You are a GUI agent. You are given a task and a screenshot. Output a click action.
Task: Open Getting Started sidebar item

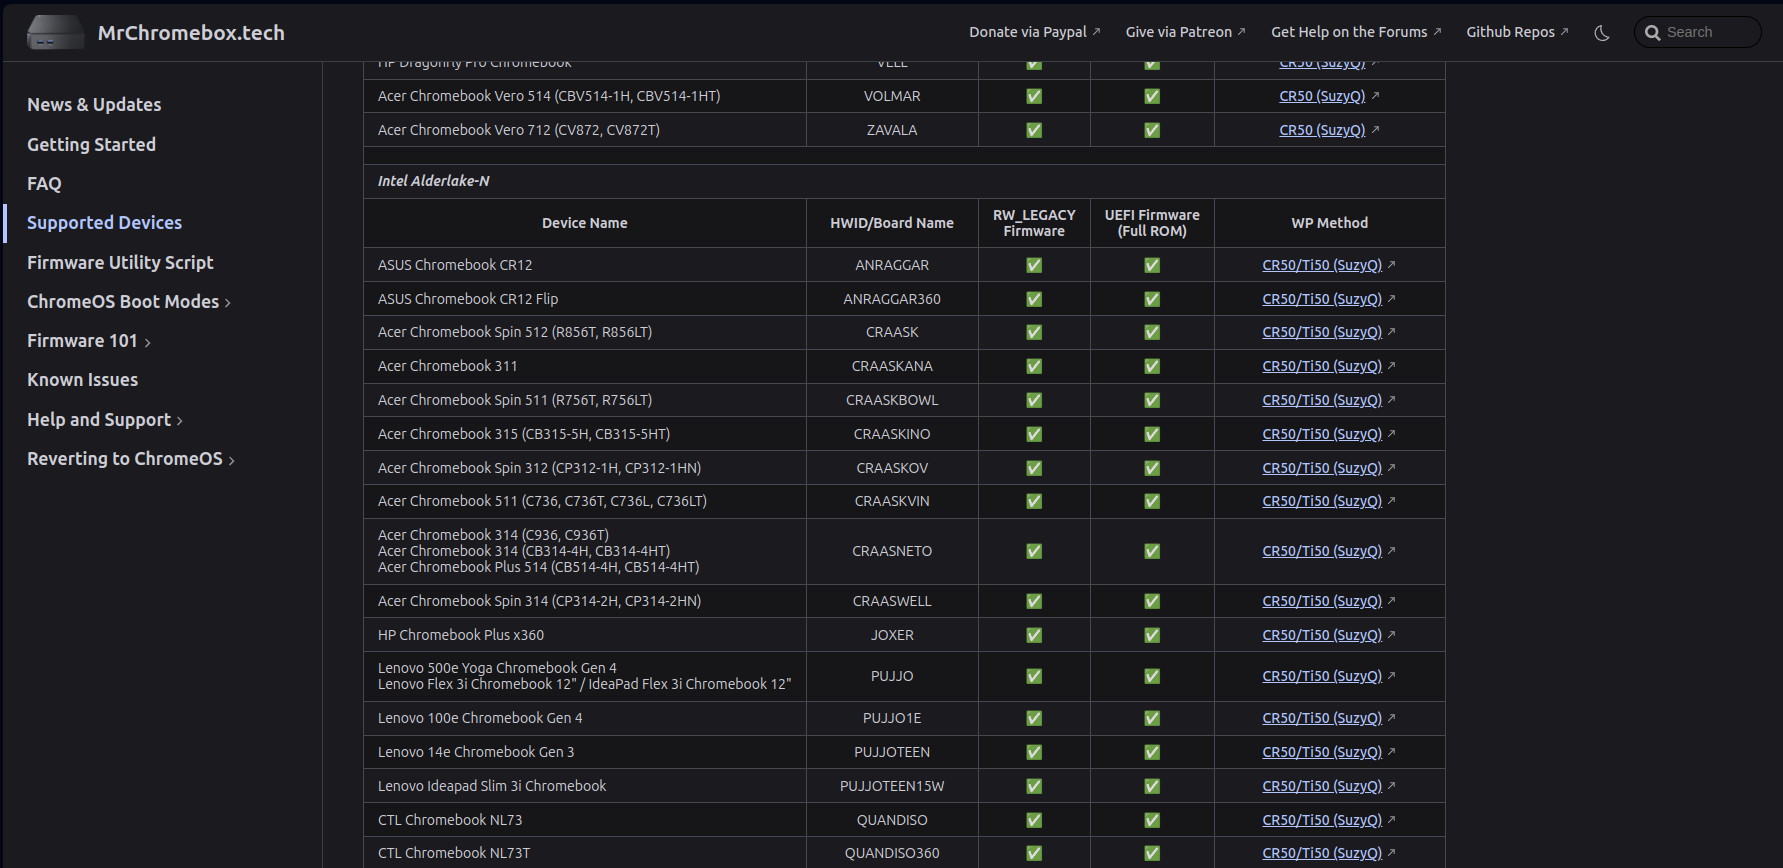click(91, 144)
